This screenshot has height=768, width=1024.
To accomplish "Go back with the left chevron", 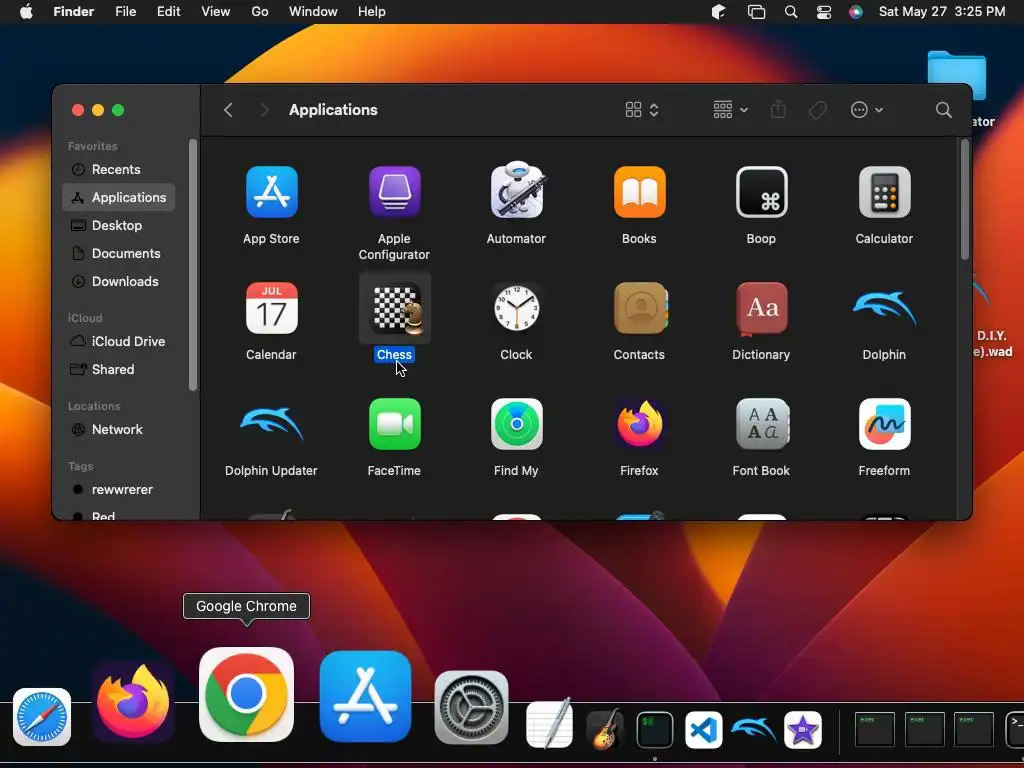I will click(228, 110).
